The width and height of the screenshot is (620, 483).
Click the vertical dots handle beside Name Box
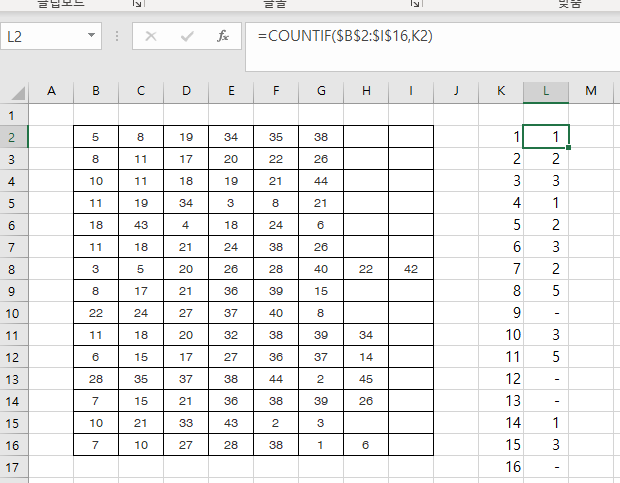click(x=118, y=36)
